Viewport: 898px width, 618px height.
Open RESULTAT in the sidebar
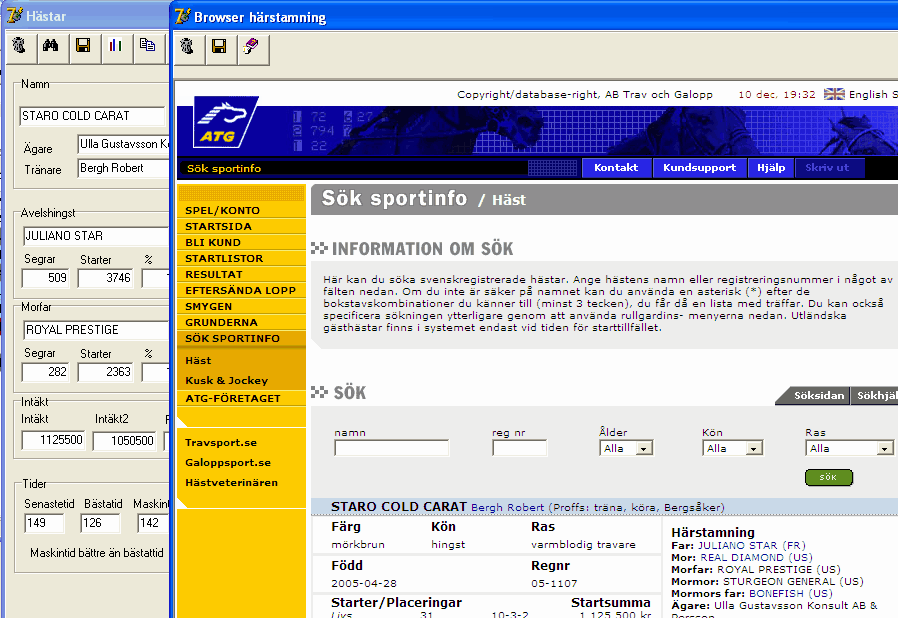click(214, 274)
